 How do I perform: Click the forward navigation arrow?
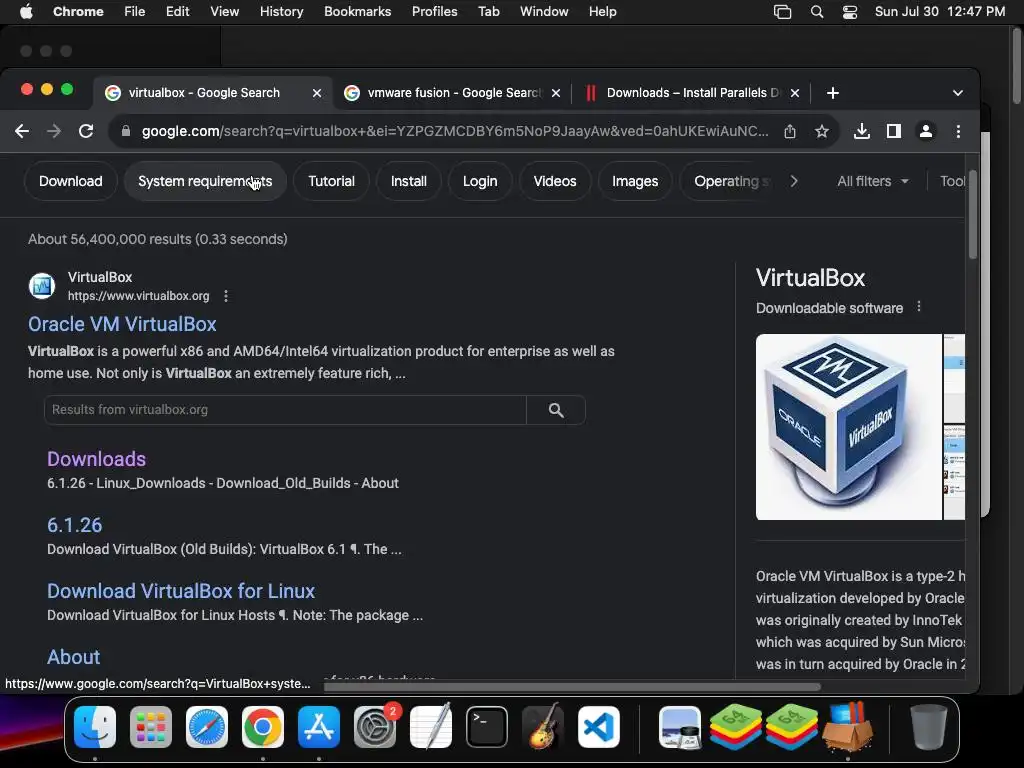coord(54,131)
